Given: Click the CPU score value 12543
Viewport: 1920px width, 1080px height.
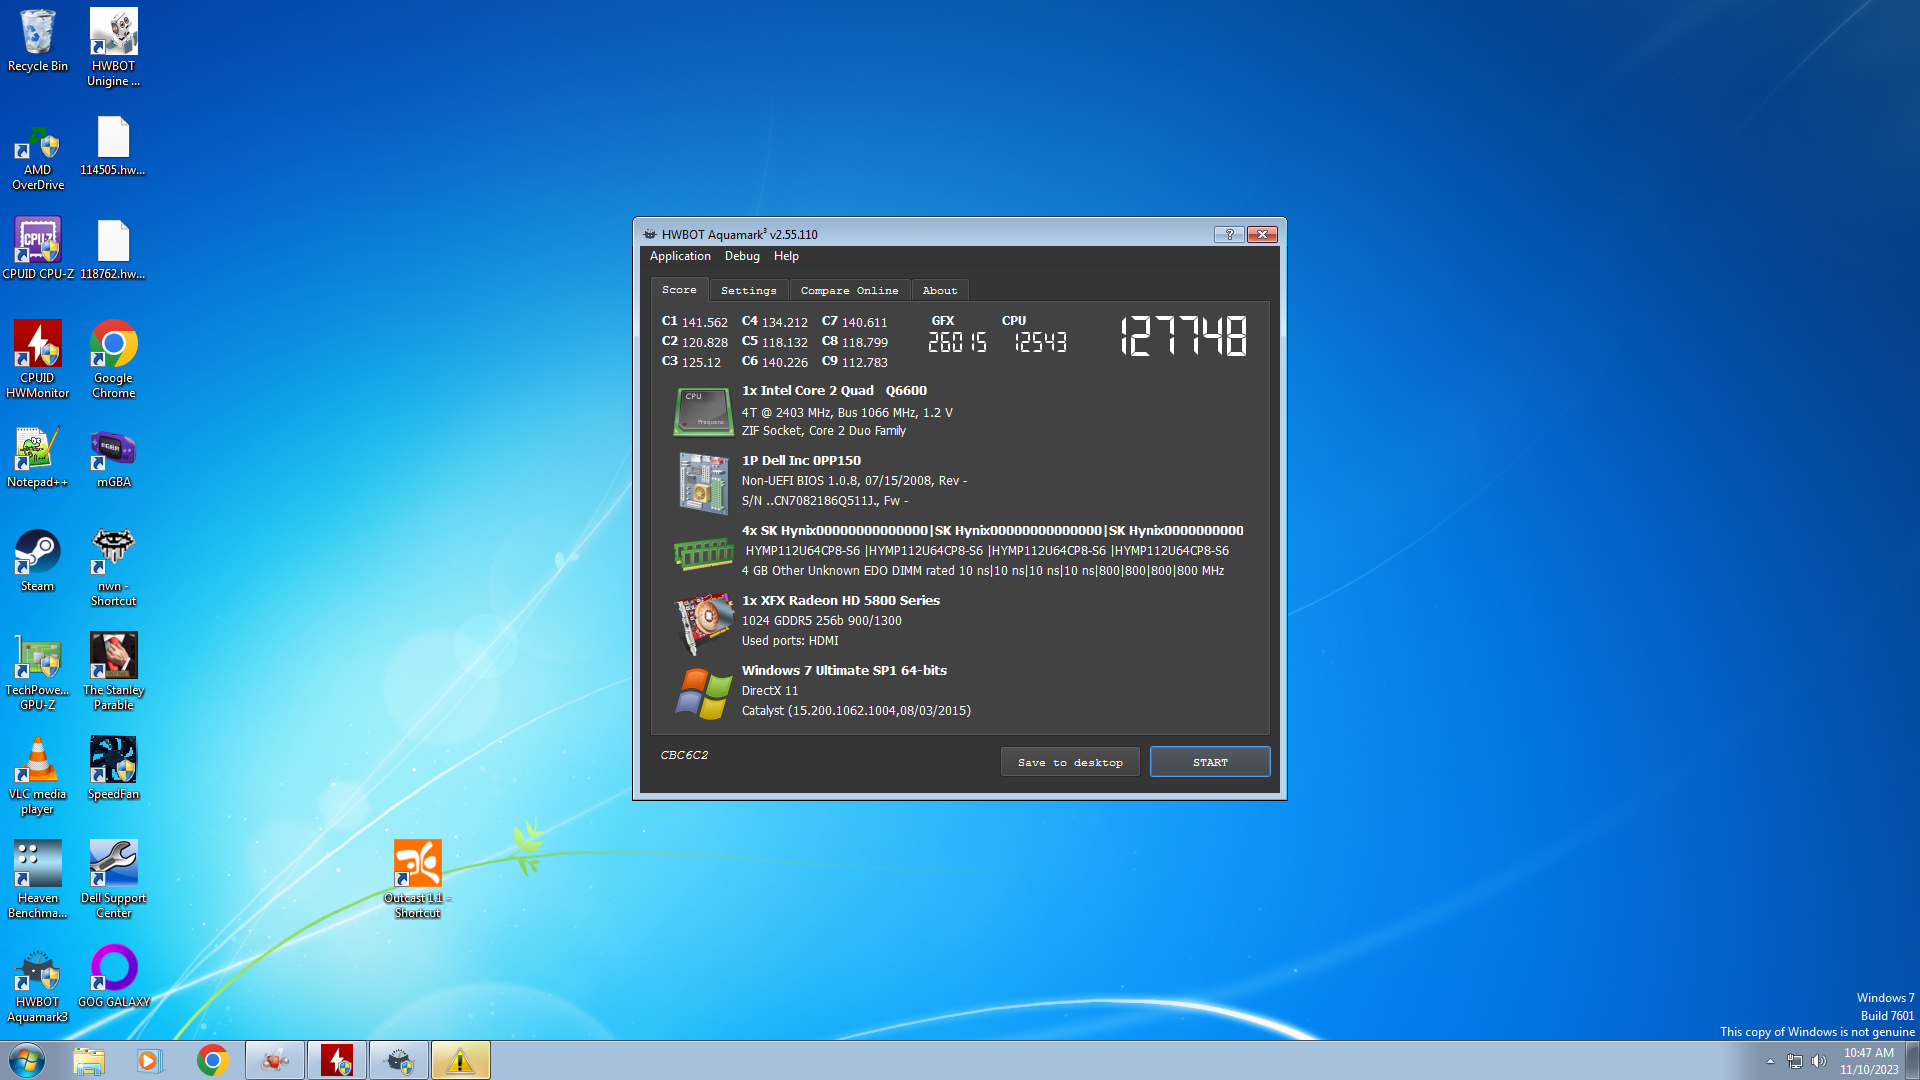Looking at the screenshot, I should coord(1040,342).
